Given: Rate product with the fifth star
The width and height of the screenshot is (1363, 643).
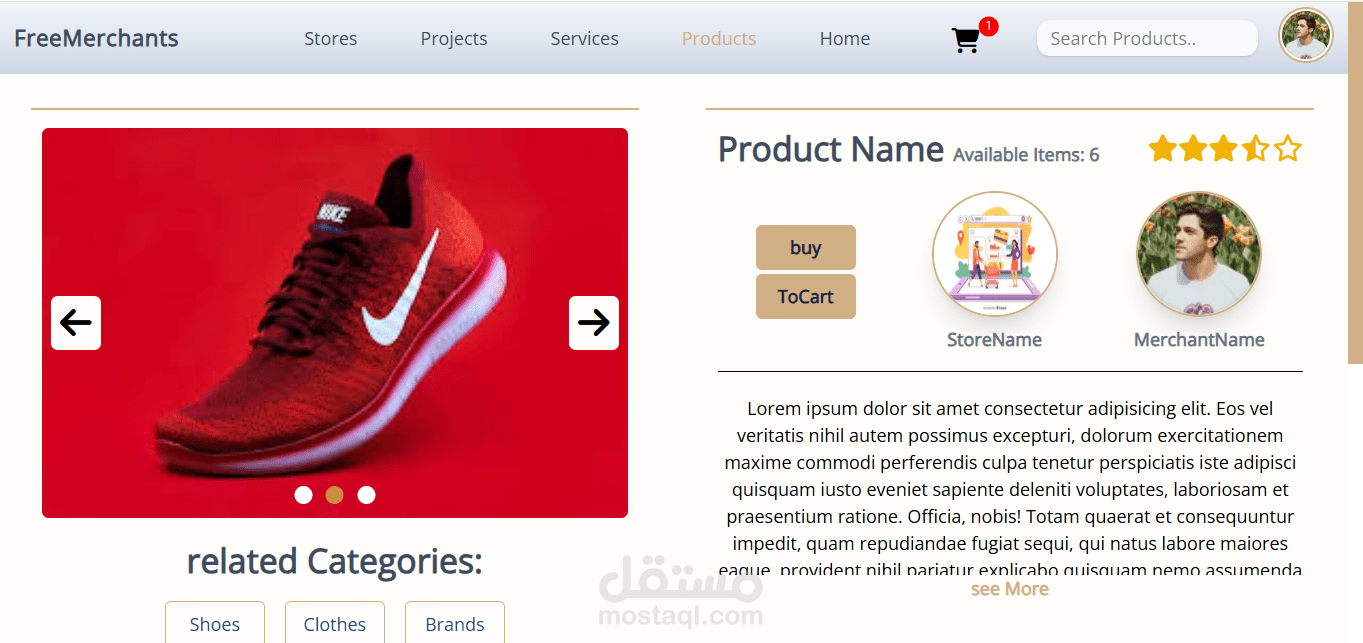Looking at the screenshot, I should click(1288, 149).
